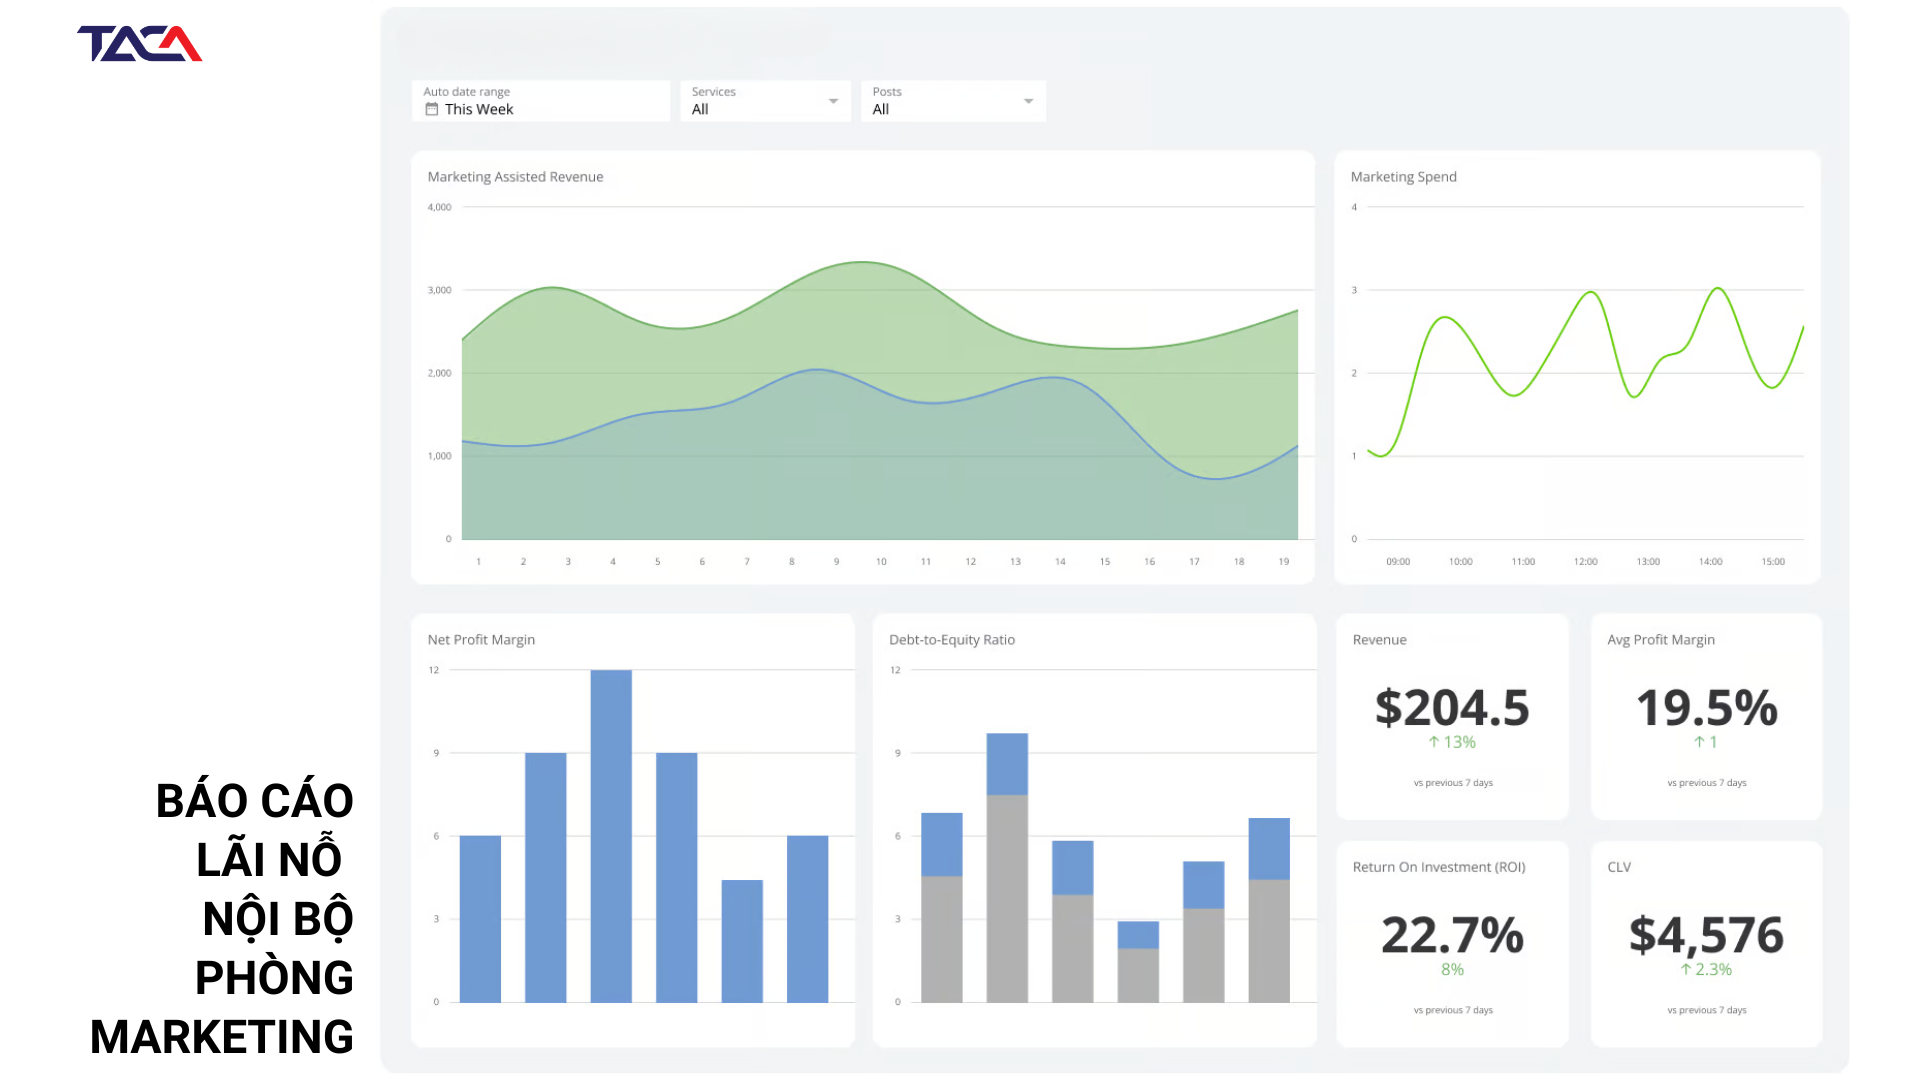The height and width of the screenshot is (1080, 1920).
Task: Click the 12:00 label on Marketing Spend axis
Action: pos(1585,562)
